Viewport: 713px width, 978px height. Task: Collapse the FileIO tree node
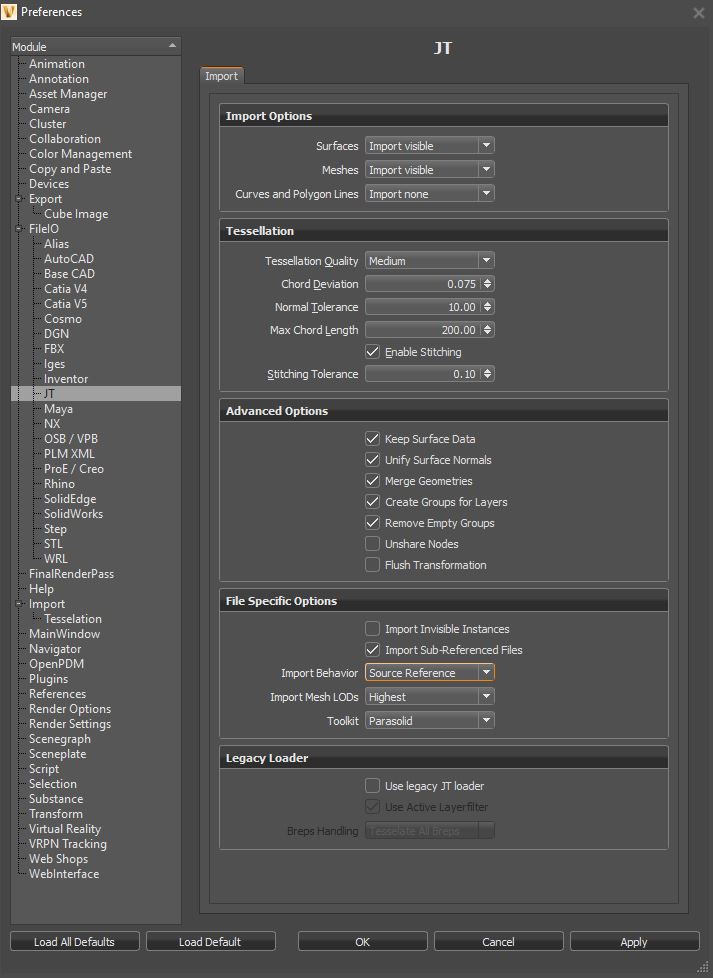19,229
